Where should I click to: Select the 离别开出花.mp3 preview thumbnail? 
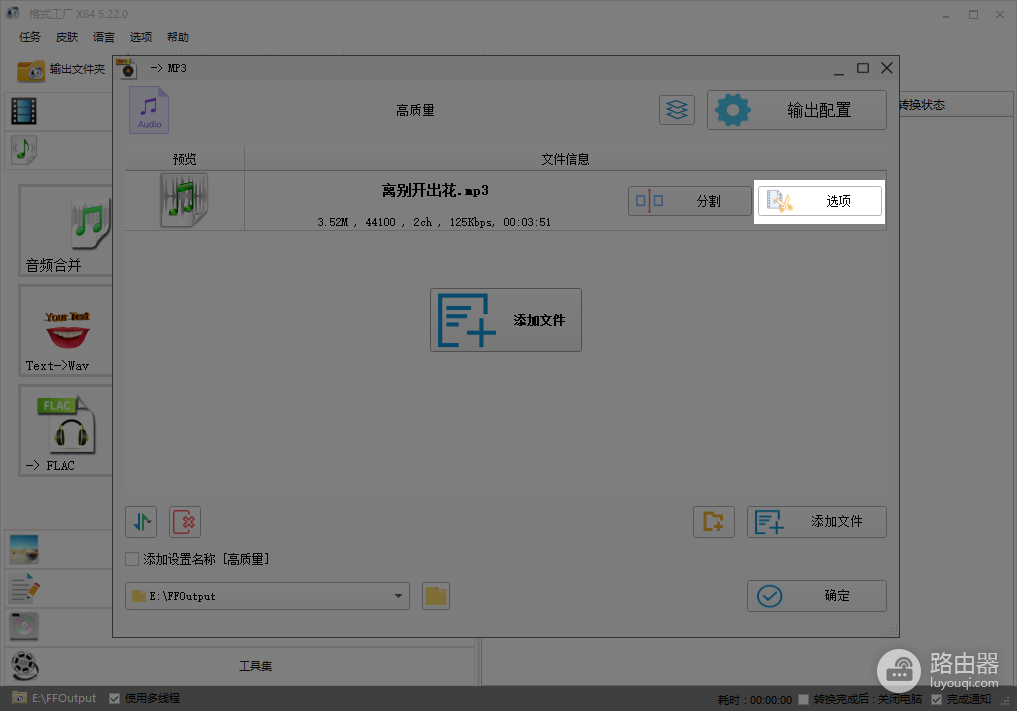(184, 200)
